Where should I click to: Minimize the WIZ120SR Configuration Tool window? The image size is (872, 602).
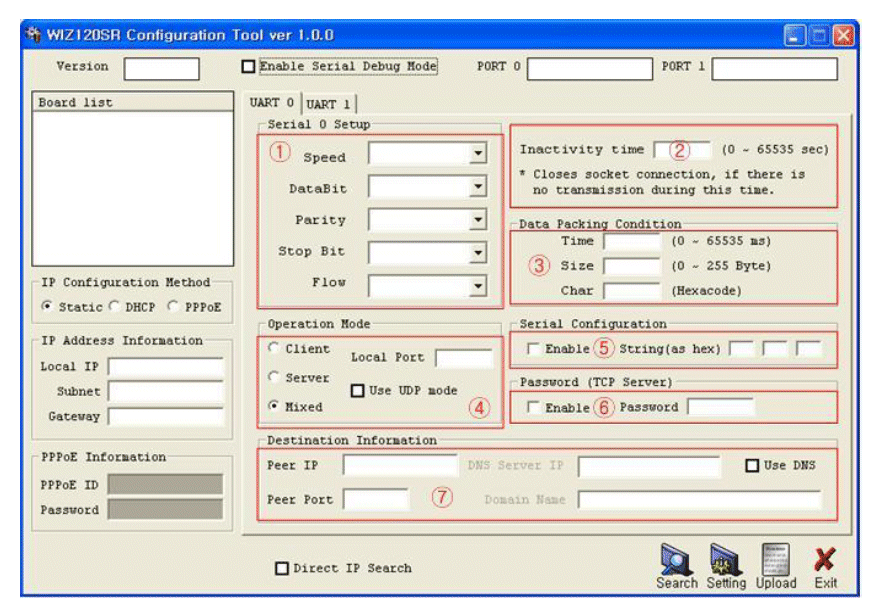pyautogui.click(x=794, y=36)
